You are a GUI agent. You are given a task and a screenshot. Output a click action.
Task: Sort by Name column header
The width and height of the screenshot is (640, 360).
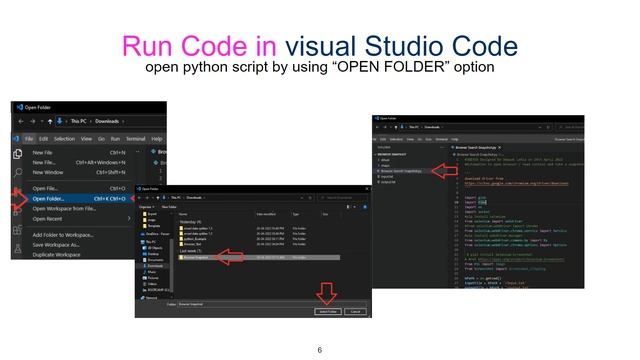tap(183, 214)
